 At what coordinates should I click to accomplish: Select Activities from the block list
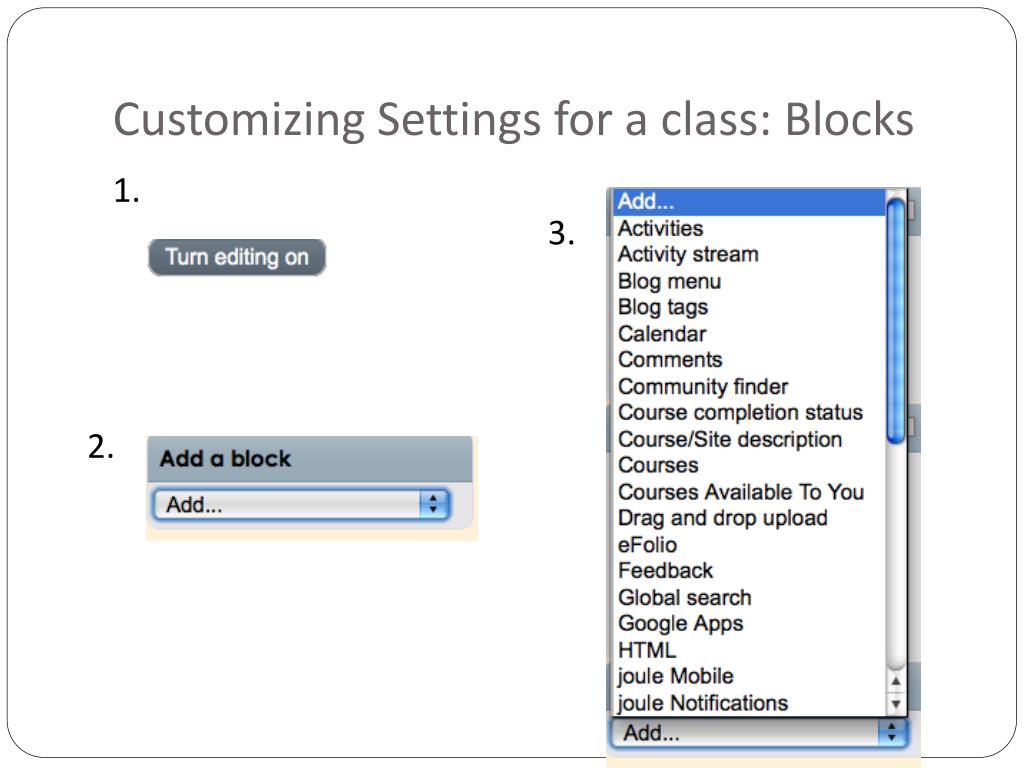click(660, 228)
